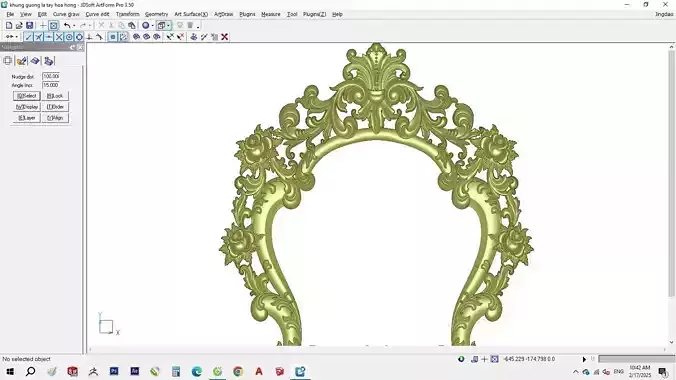Click the perpendicular snap icon
Viewport: 676px width, 380px height.
[x=89, y=37]
